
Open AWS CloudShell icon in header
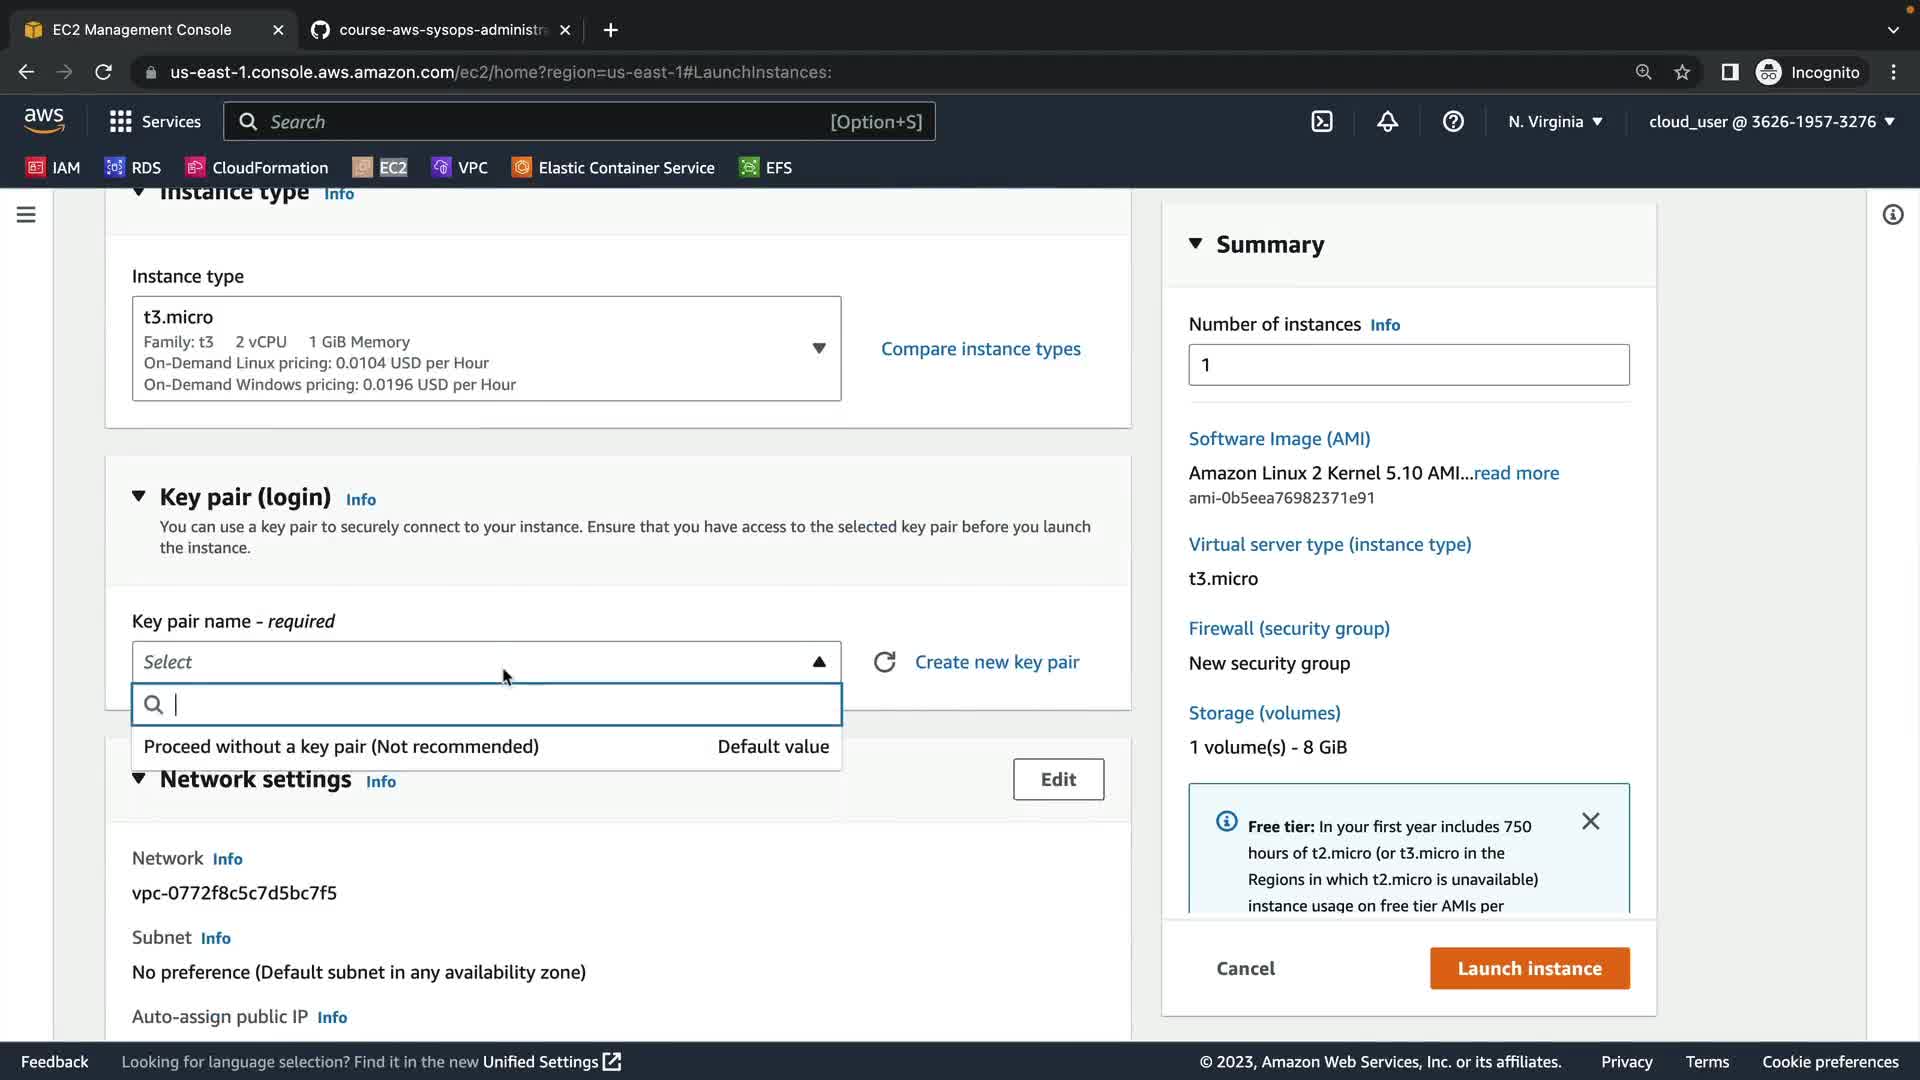[1322, 122]
